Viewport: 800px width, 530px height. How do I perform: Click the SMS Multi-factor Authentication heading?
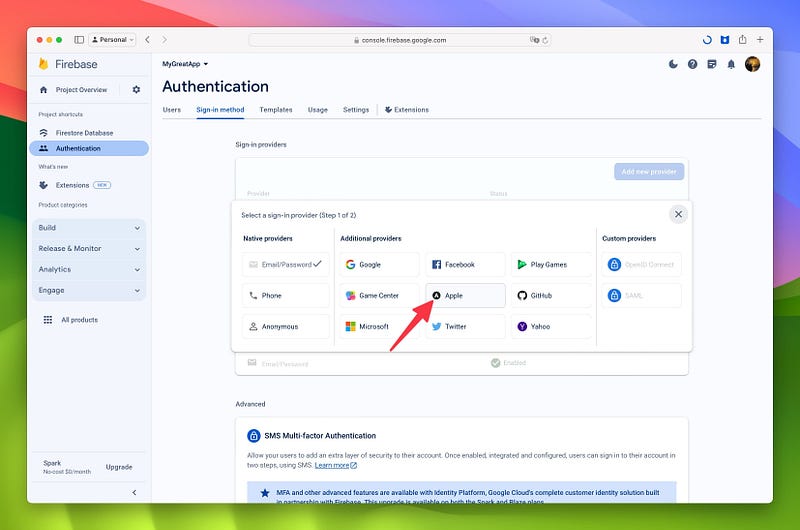point(320,436)
